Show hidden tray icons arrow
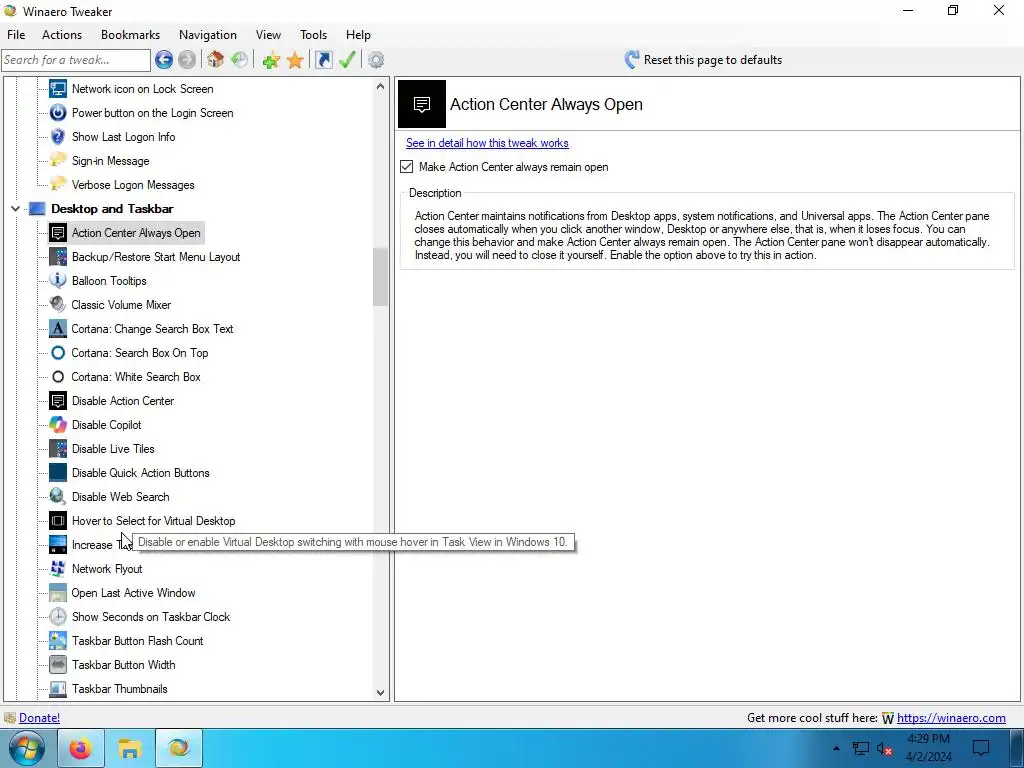1024x768 pixels. [x=837, y=748]
